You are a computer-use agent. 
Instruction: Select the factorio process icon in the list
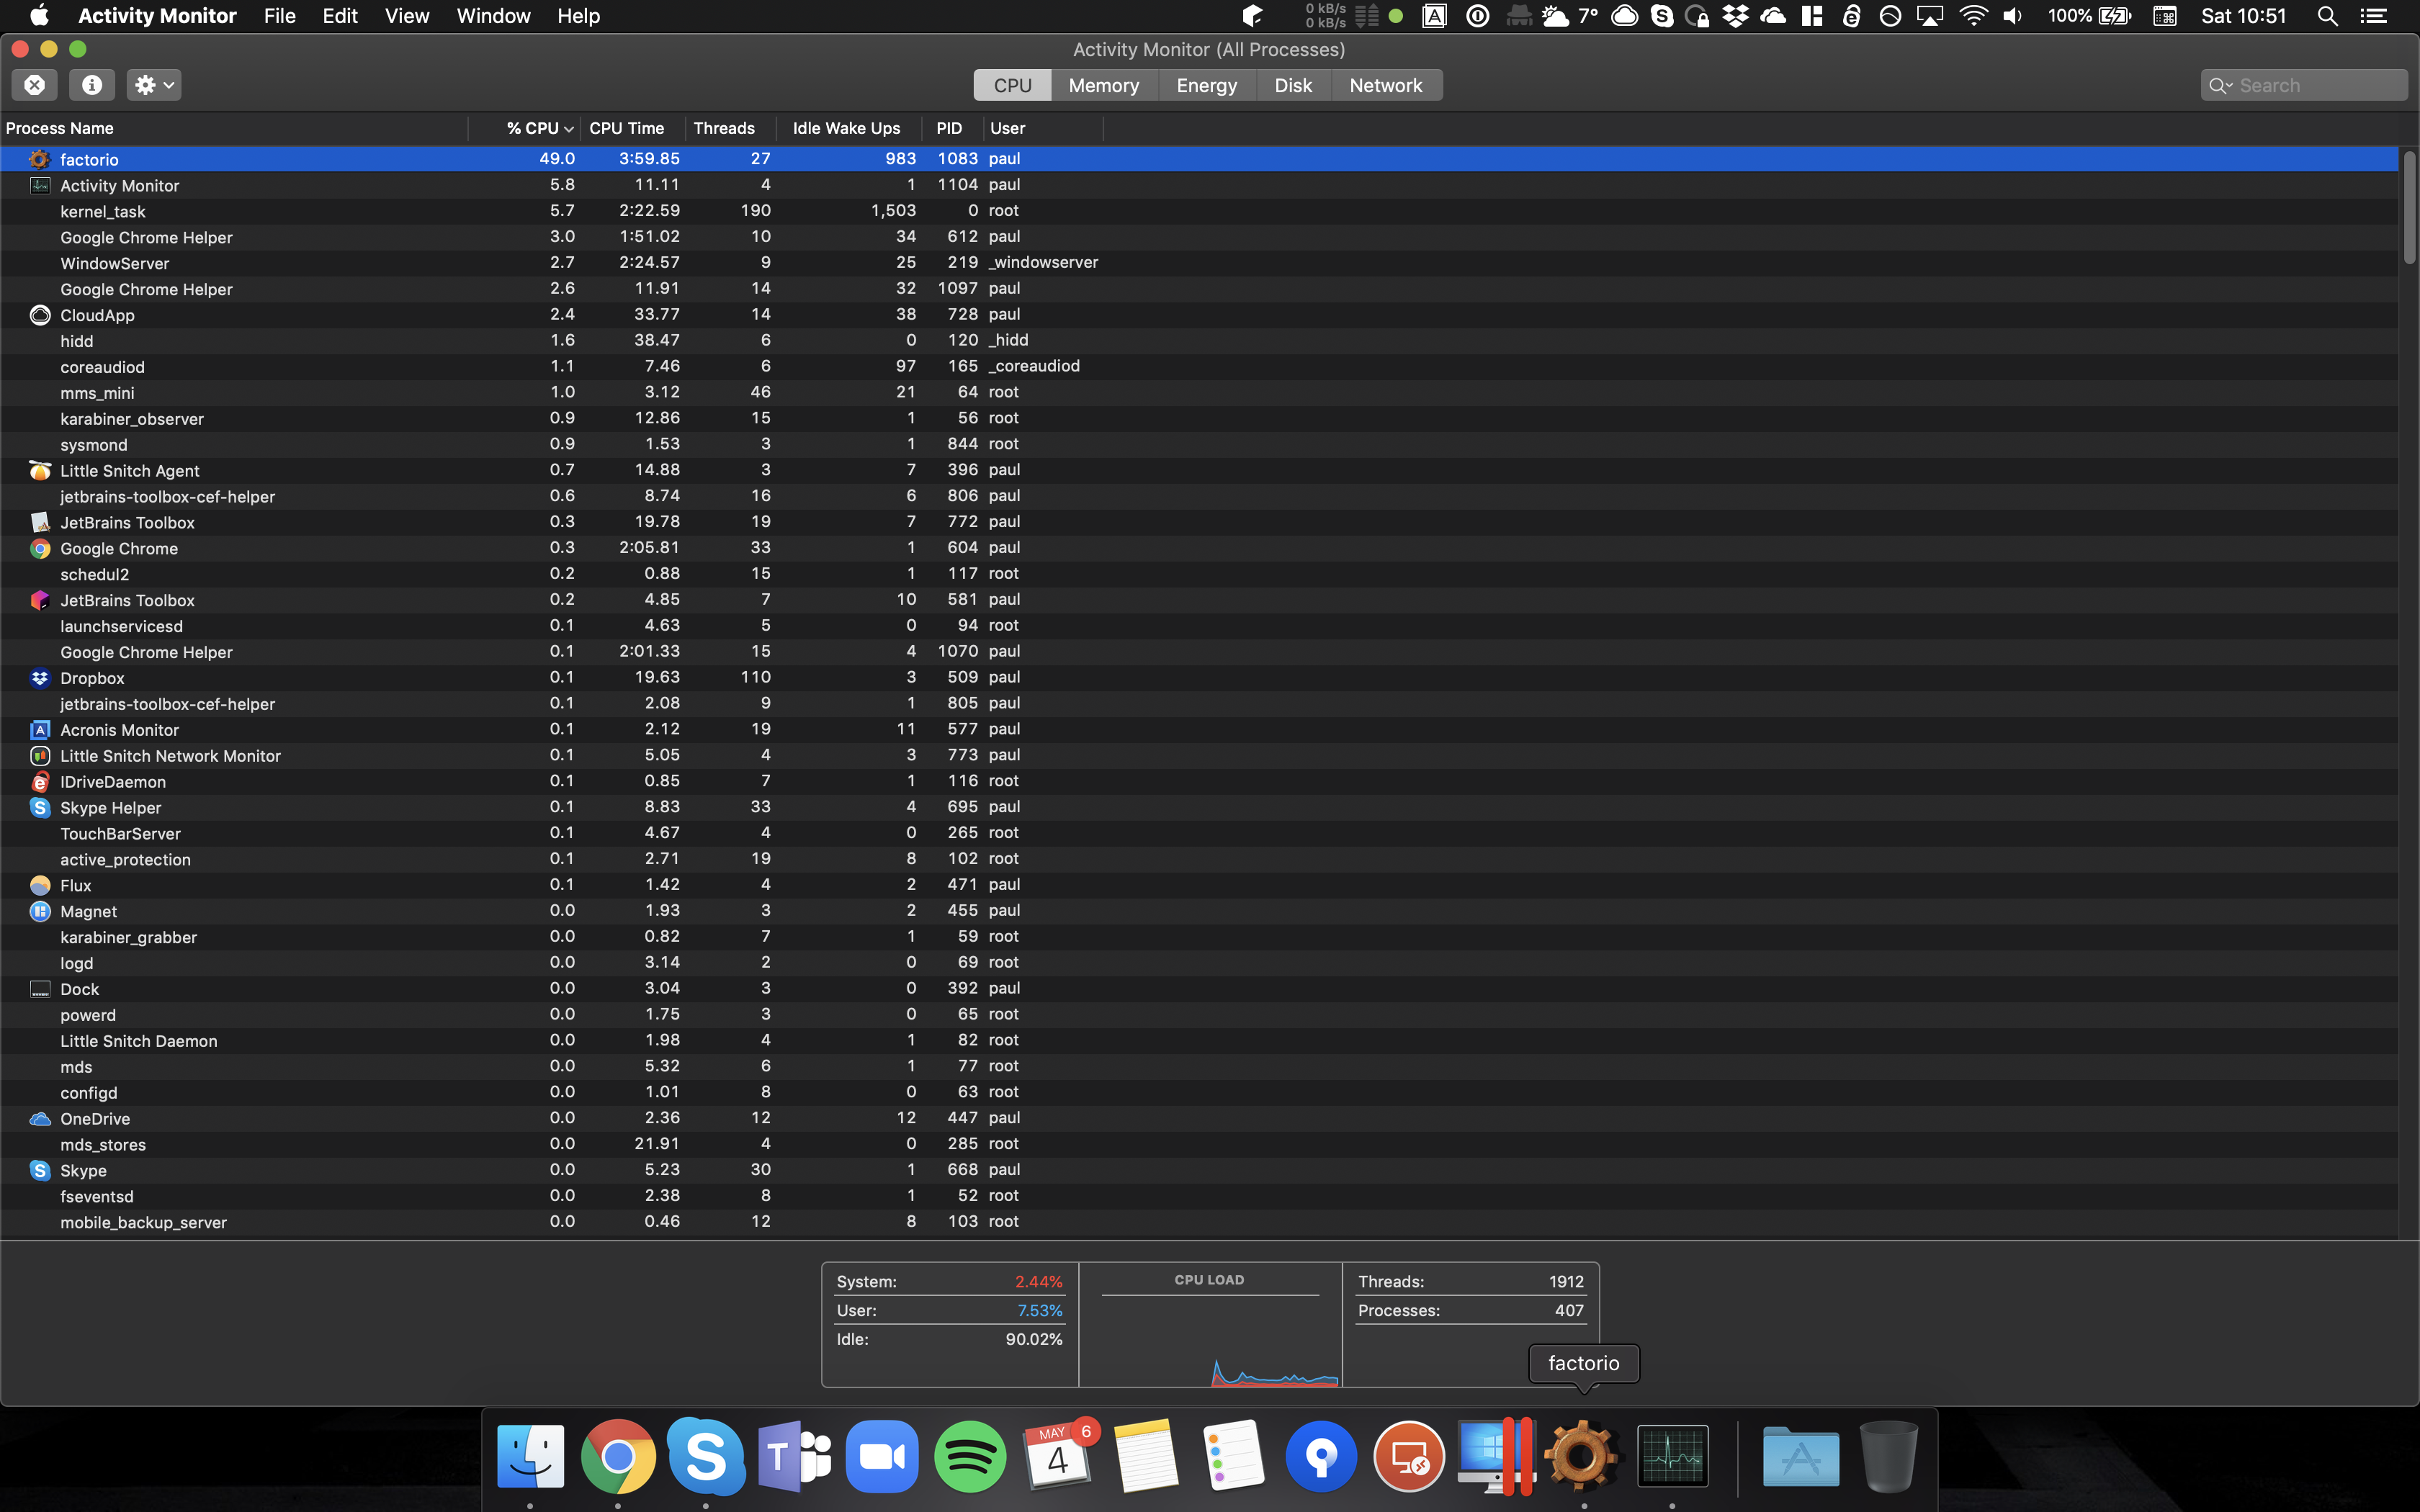(x=40, y=159)
